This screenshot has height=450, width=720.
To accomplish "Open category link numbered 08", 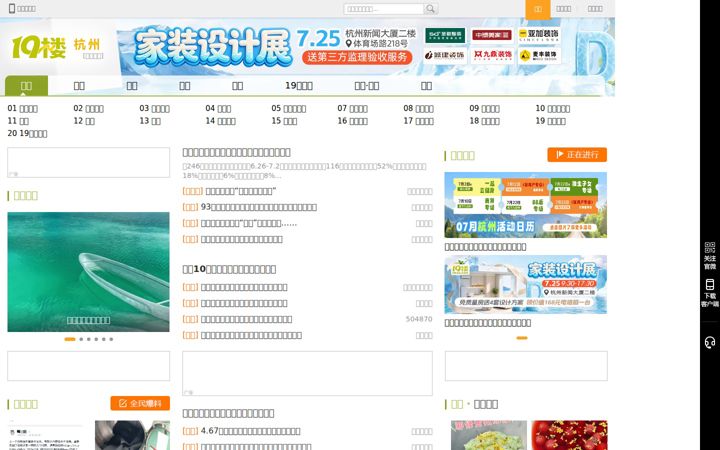I will point(418,108).
